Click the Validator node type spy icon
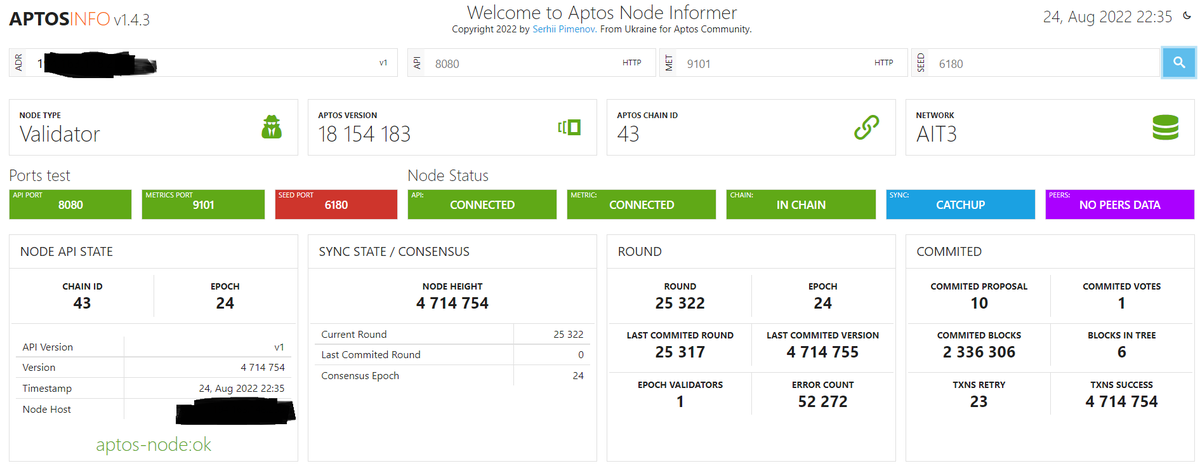 [x=272, y=127]
